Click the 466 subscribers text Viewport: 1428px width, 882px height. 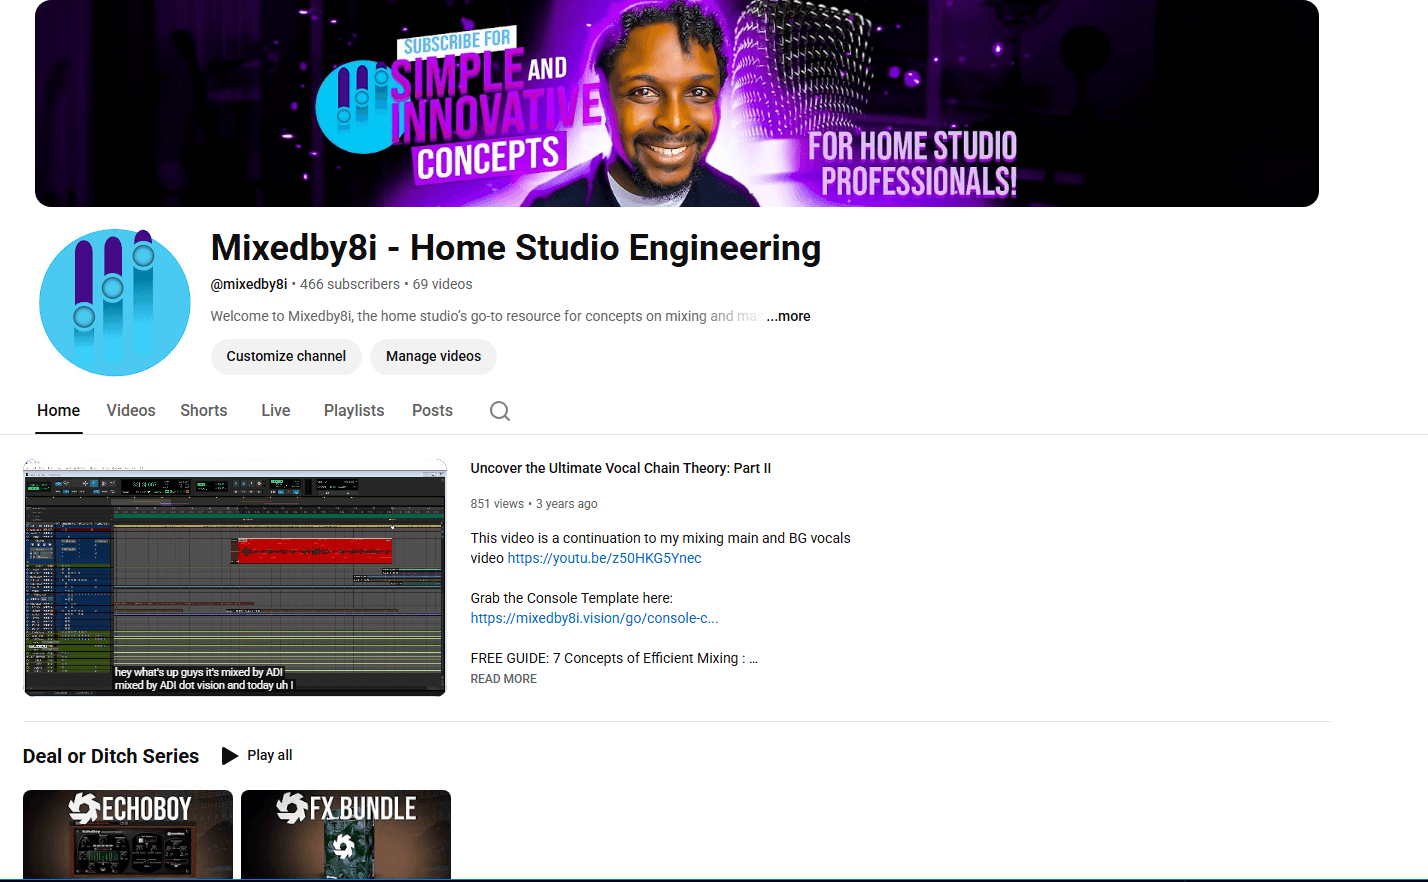[350, 284]
